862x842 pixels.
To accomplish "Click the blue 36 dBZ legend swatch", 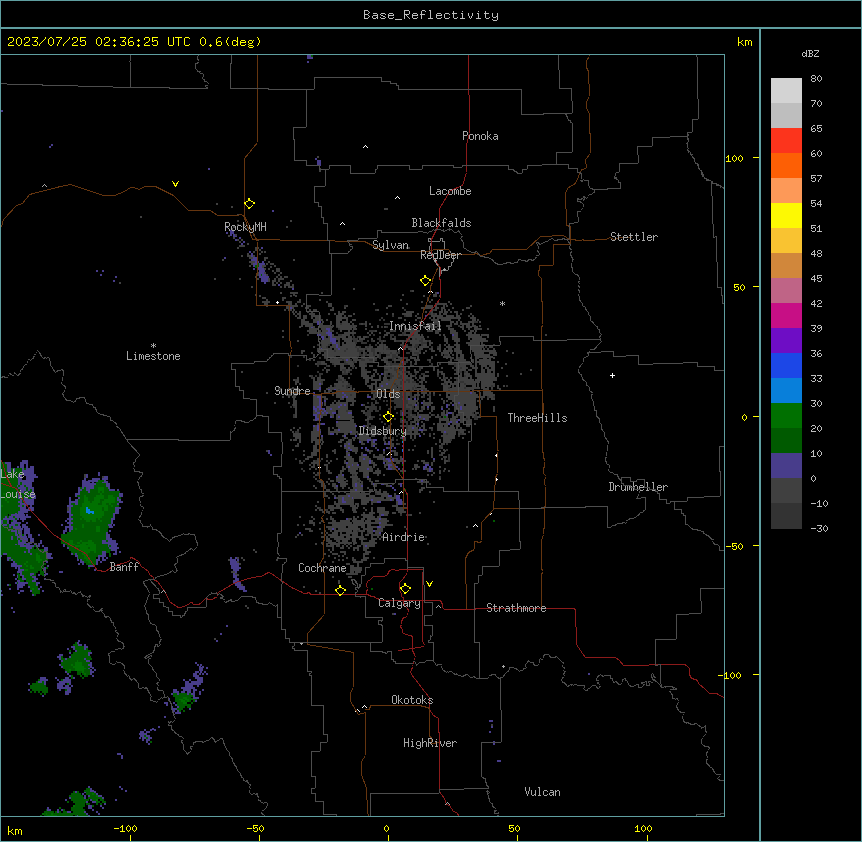I will [786, 365].
